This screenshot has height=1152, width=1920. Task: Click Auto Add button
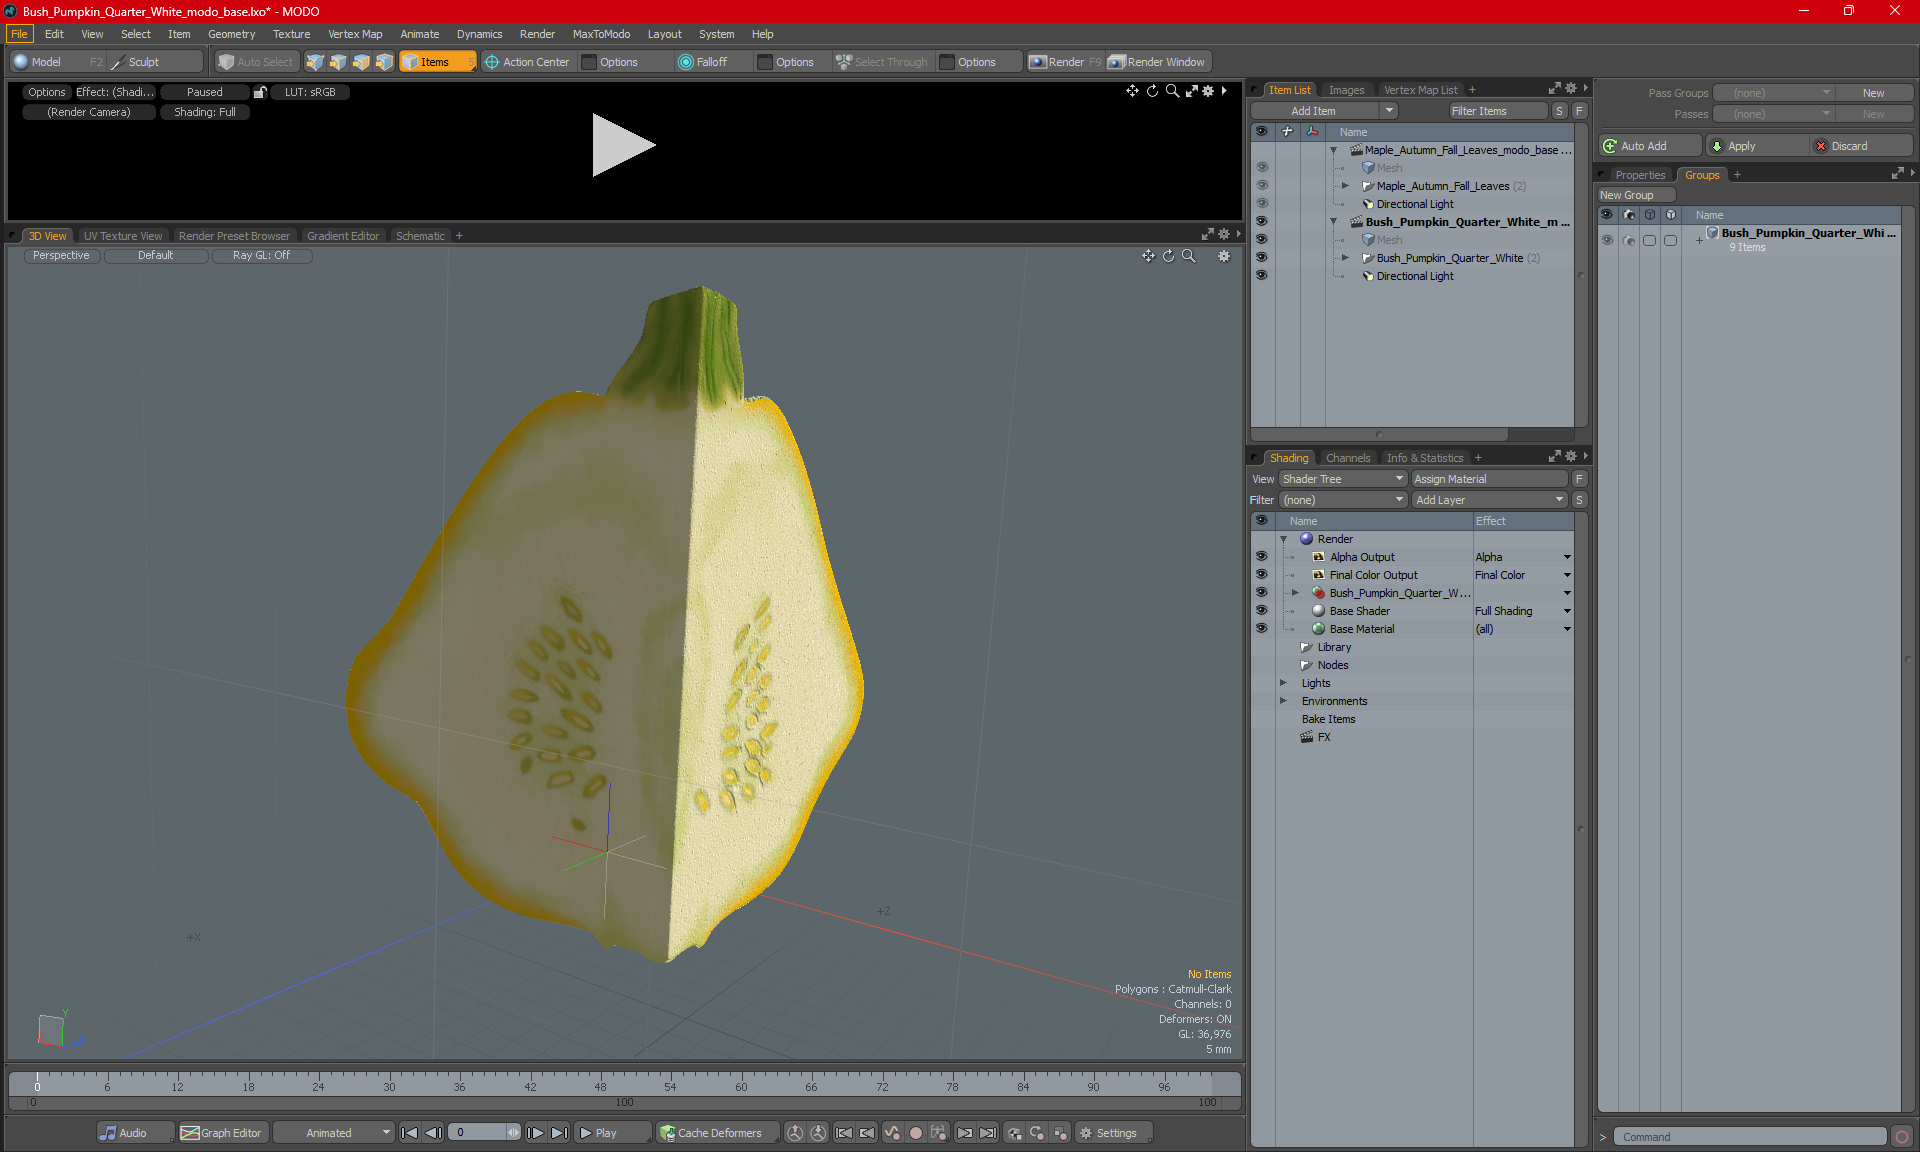1649,146
